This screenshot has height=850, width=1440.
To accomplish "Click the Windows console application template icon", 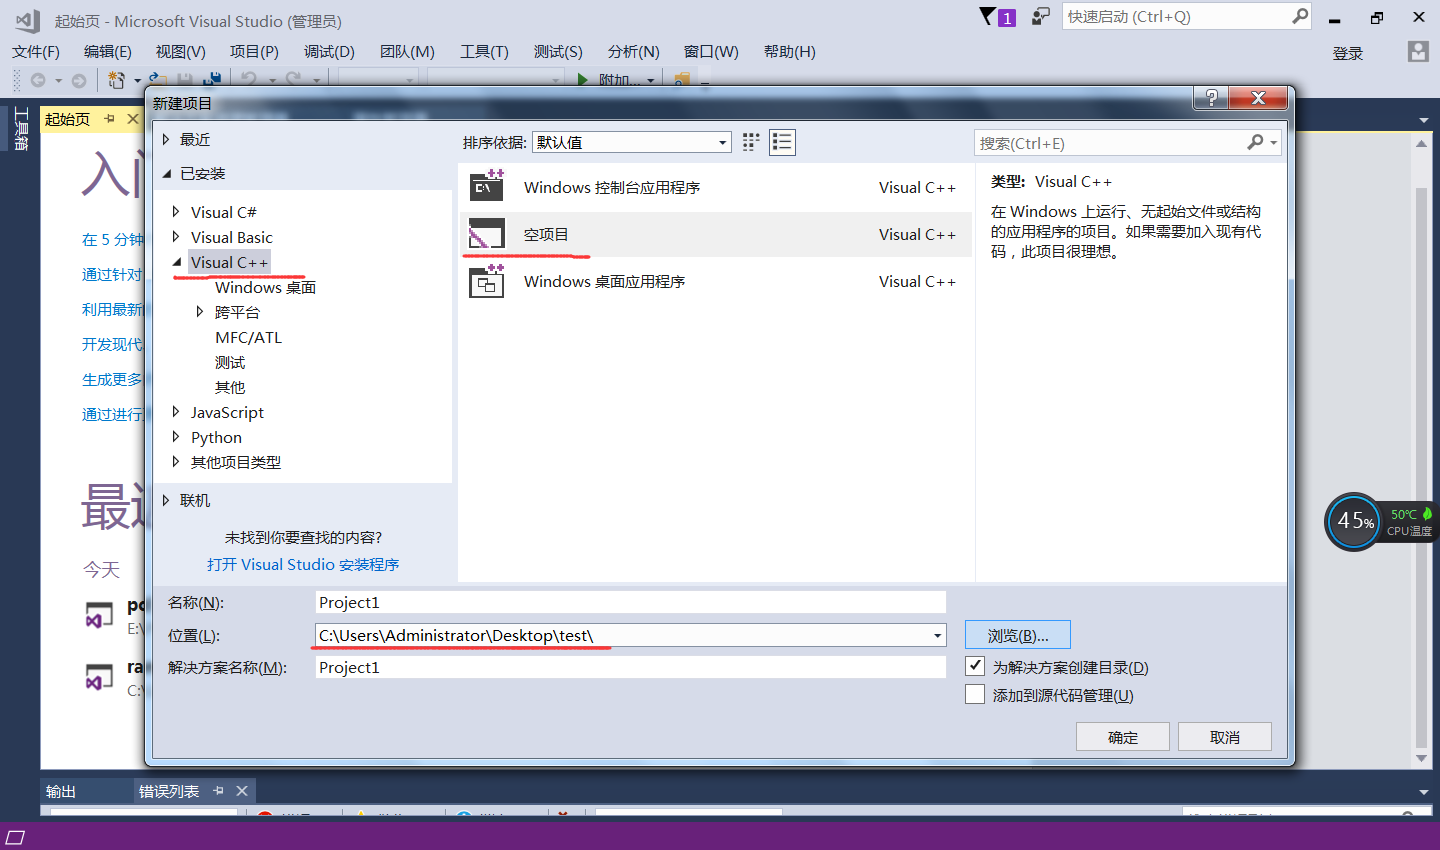I will tap(487, 187).
